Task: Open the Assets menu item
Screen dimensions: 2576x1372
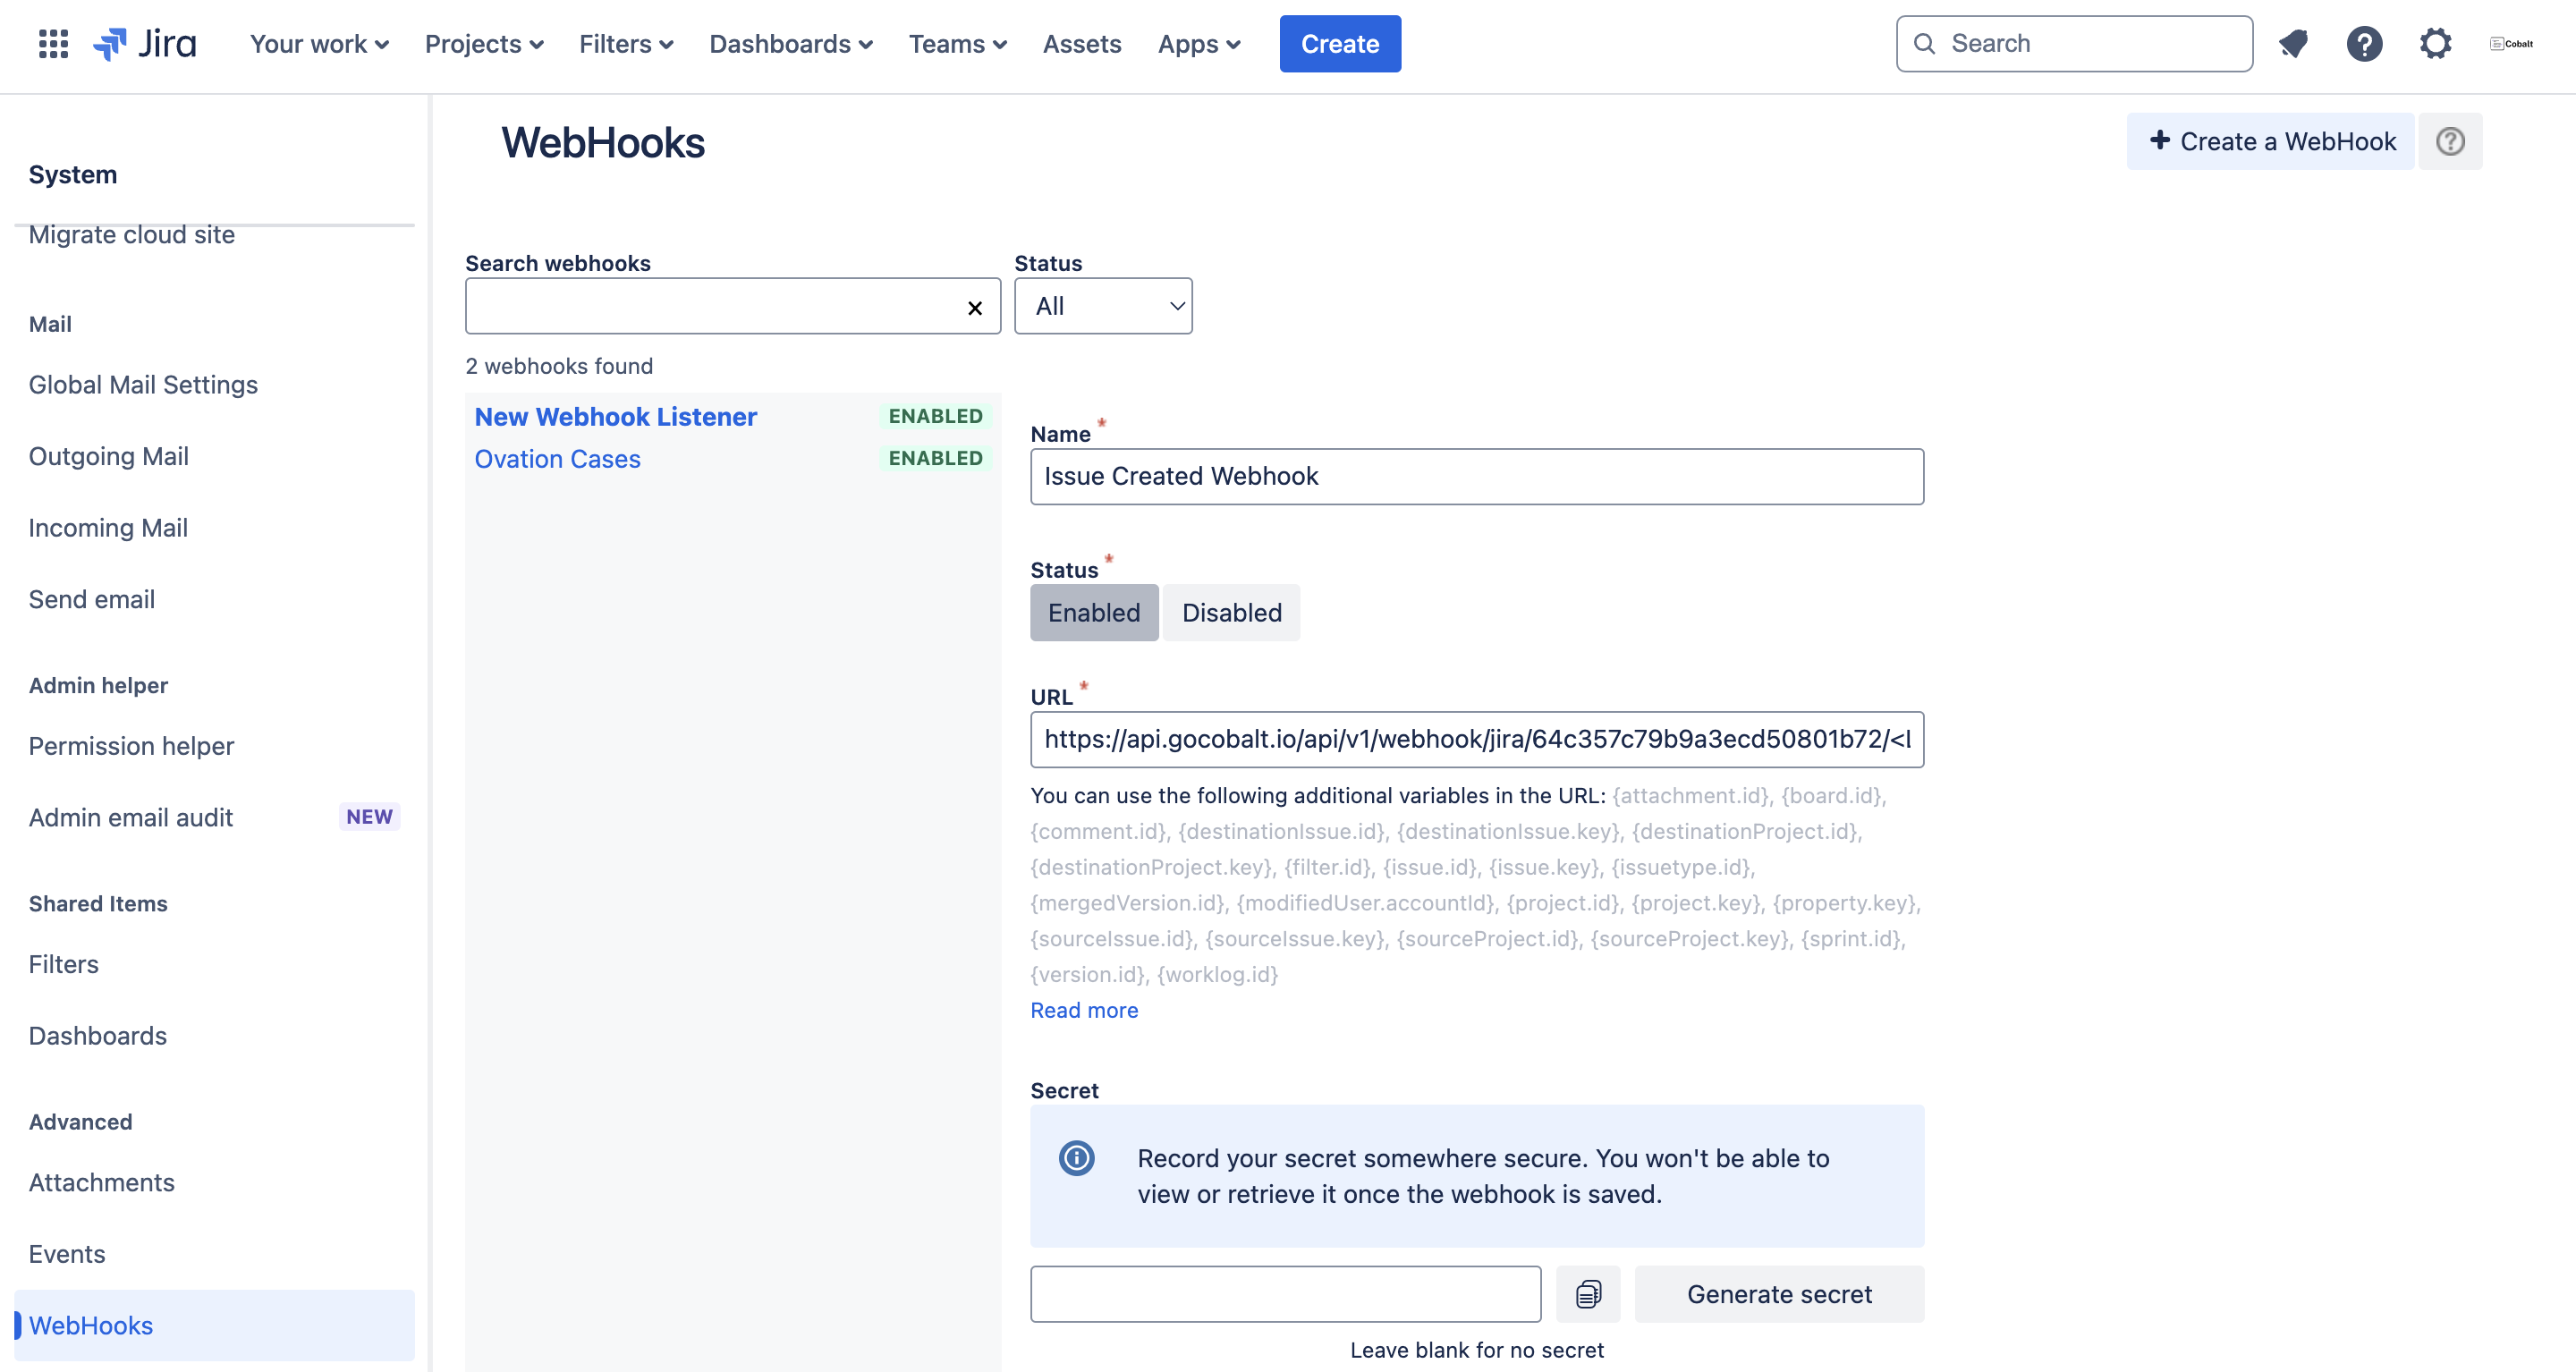Action: coord(1082,44)
